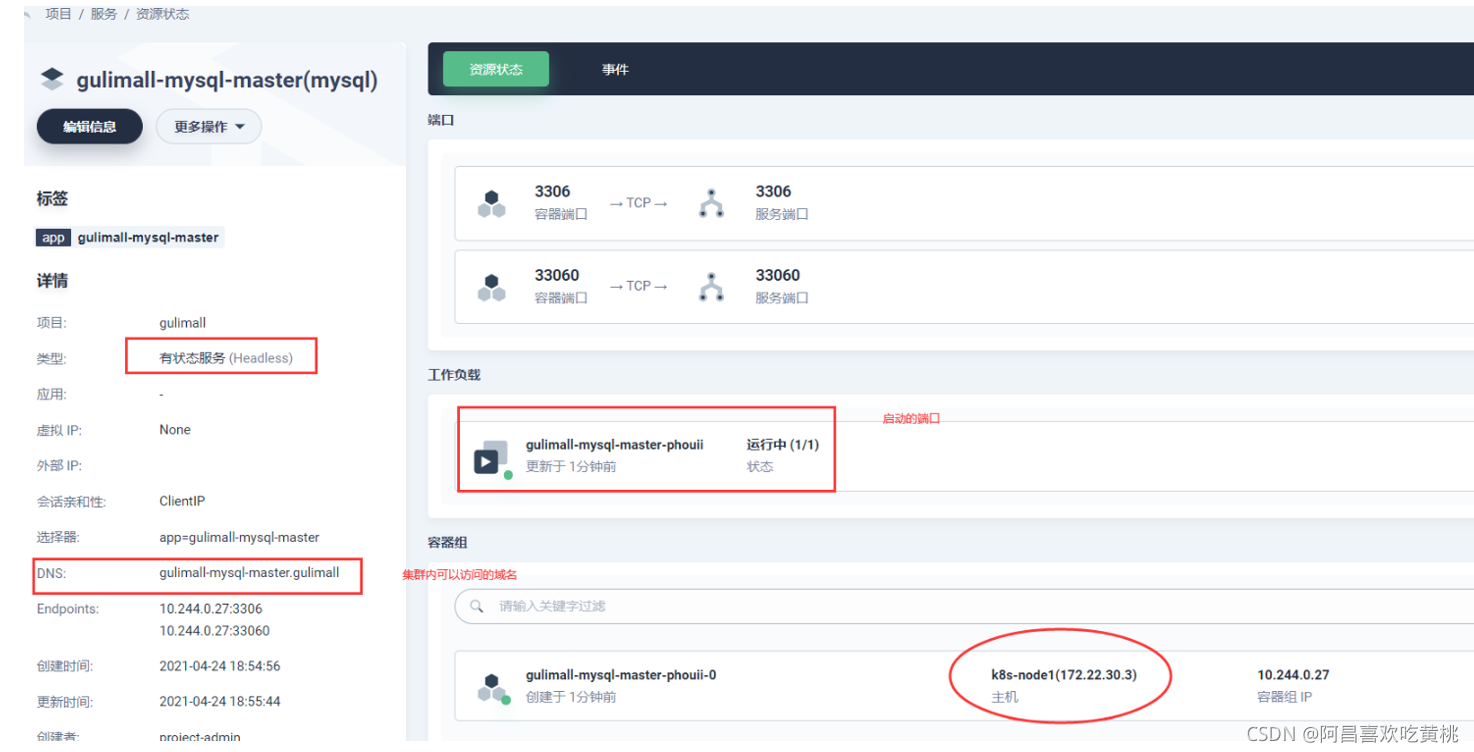The width and height of the screenshot is (1474, 752).
Task: Click the search magnifier icon in pod filter
Action: click(x=477, y=606)
